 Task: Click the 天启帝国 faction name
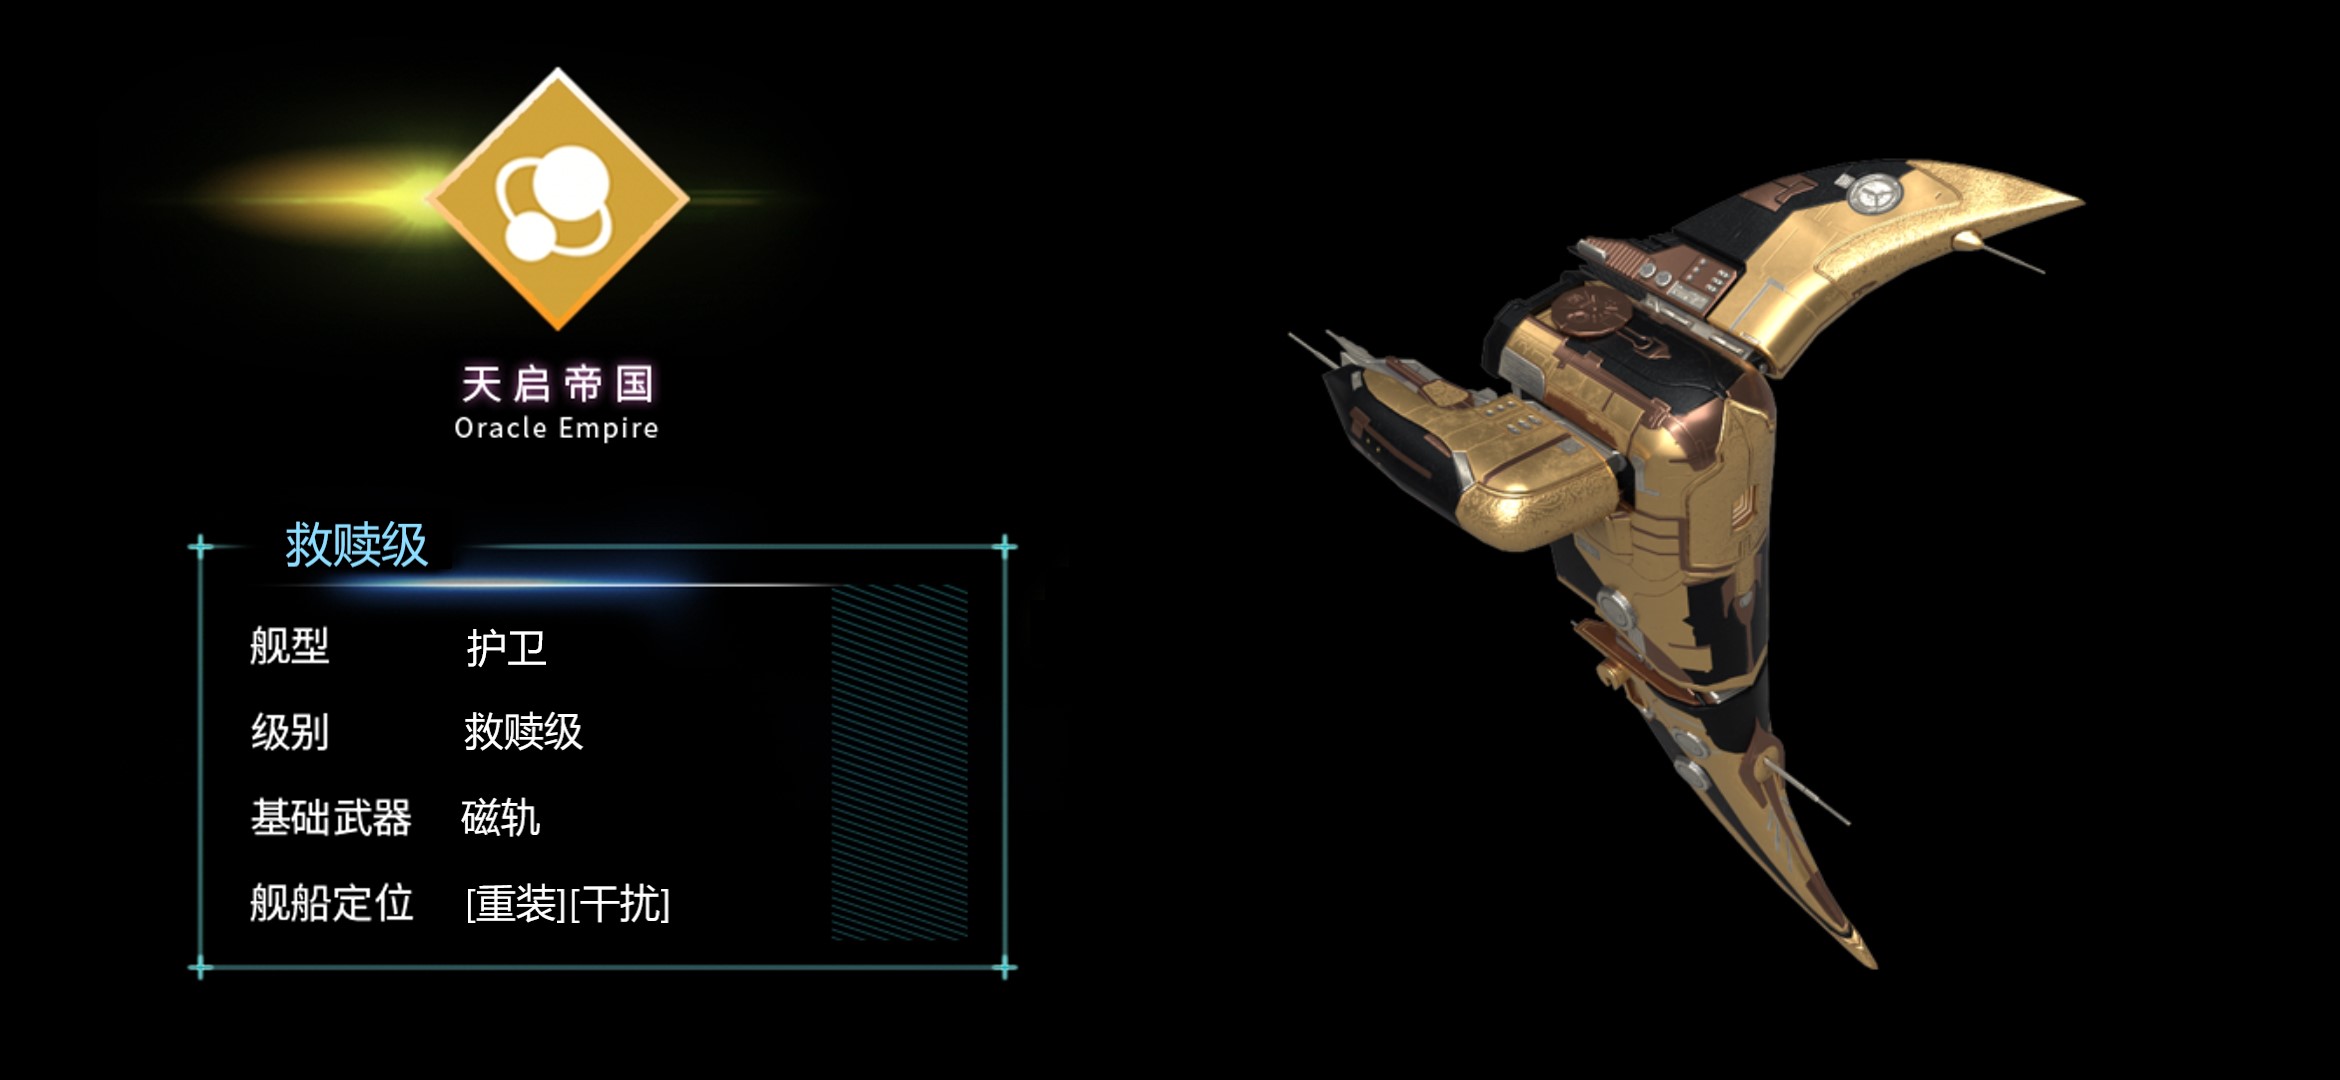click(557, 384)
